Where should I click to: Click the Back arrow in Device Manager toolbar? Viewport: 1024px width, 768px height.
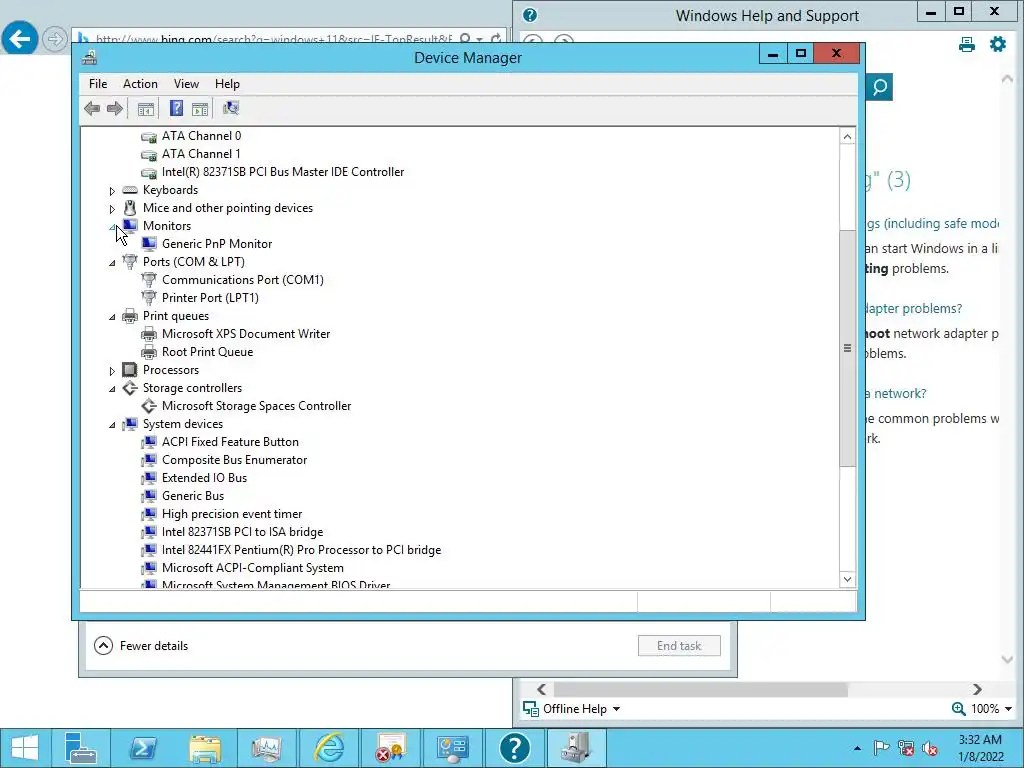point(92,108)
